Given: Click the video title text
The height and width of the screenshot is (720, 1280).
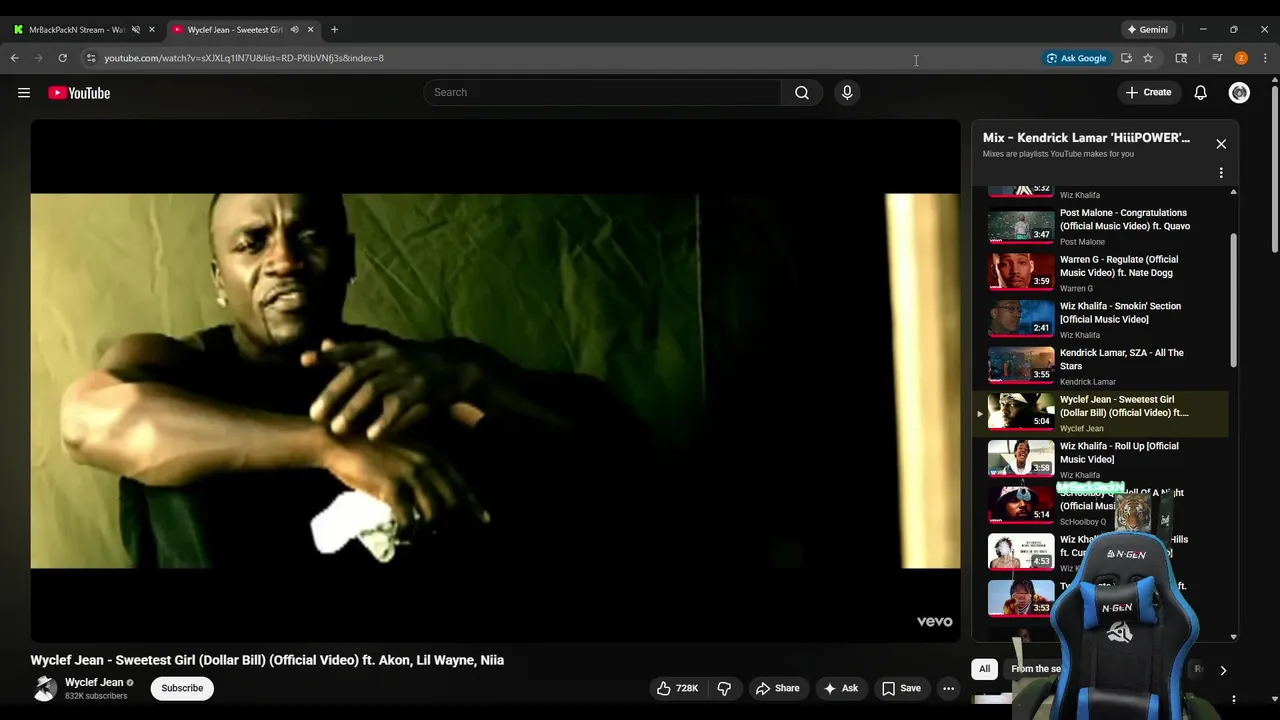Looking at the screenshot, I should (x=267, y=660).
